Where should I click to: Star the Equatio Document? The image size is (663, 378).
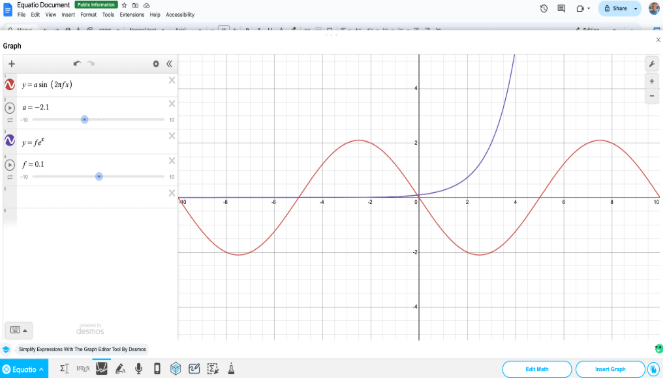coord(124,5)
